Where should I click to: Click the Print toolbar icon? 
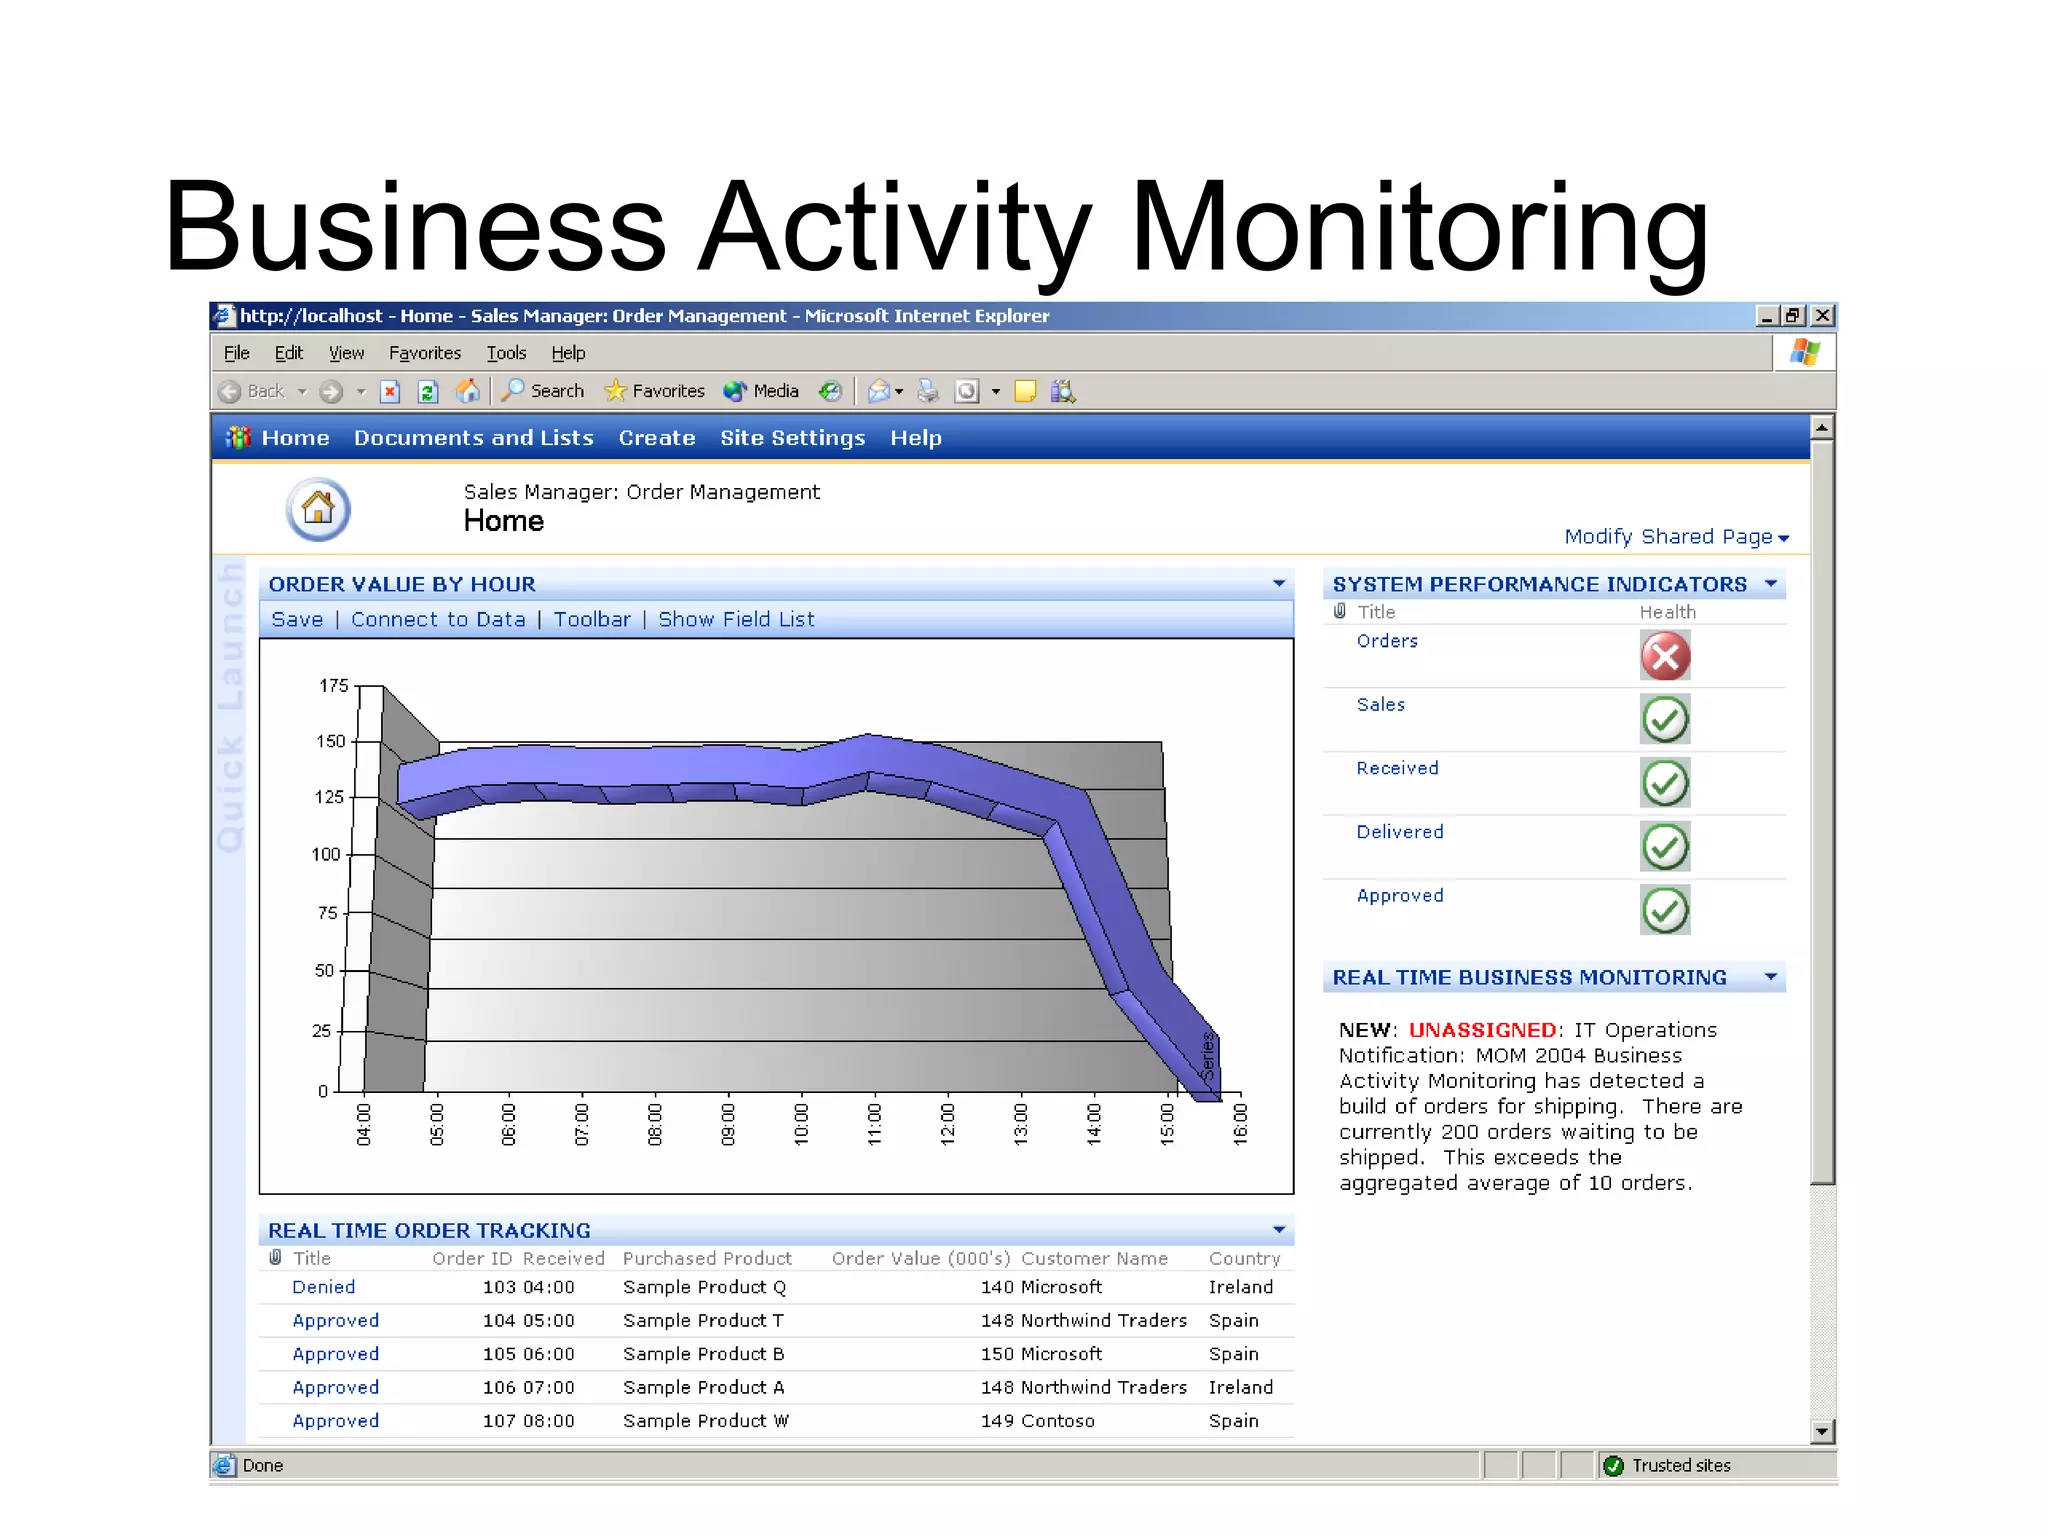[x=928, y=391]
